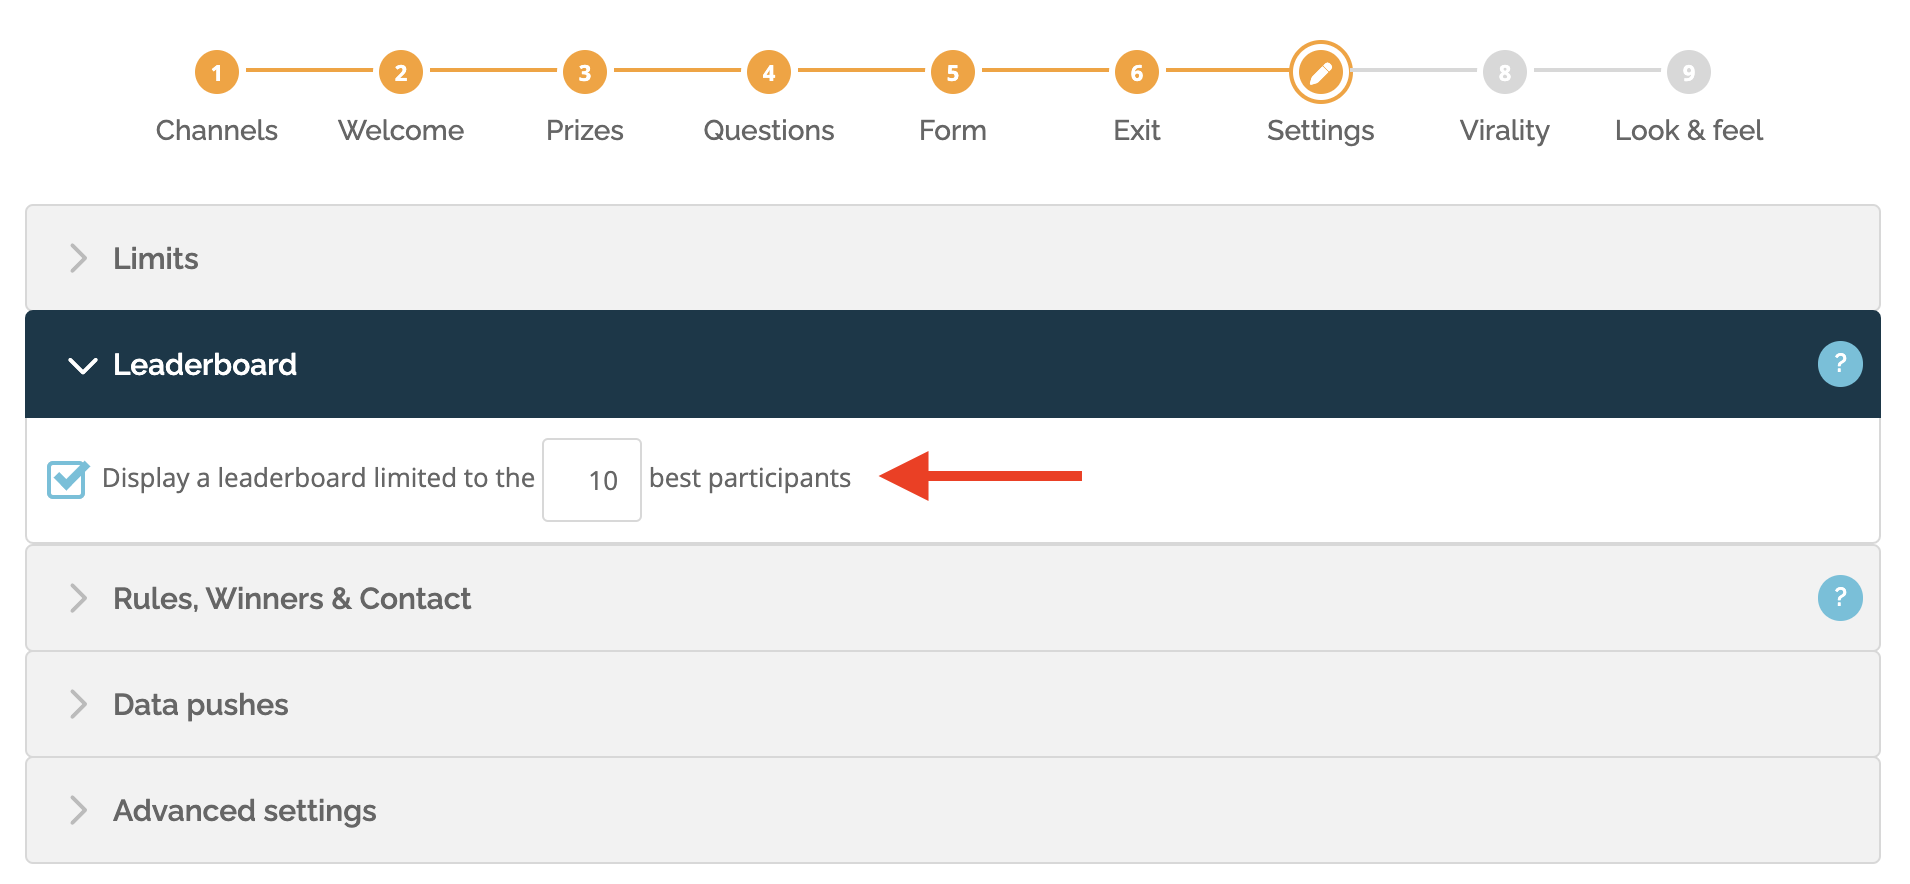Jump to step 5 Form circle
This screenshot has height=884, width=1910.
952,72
